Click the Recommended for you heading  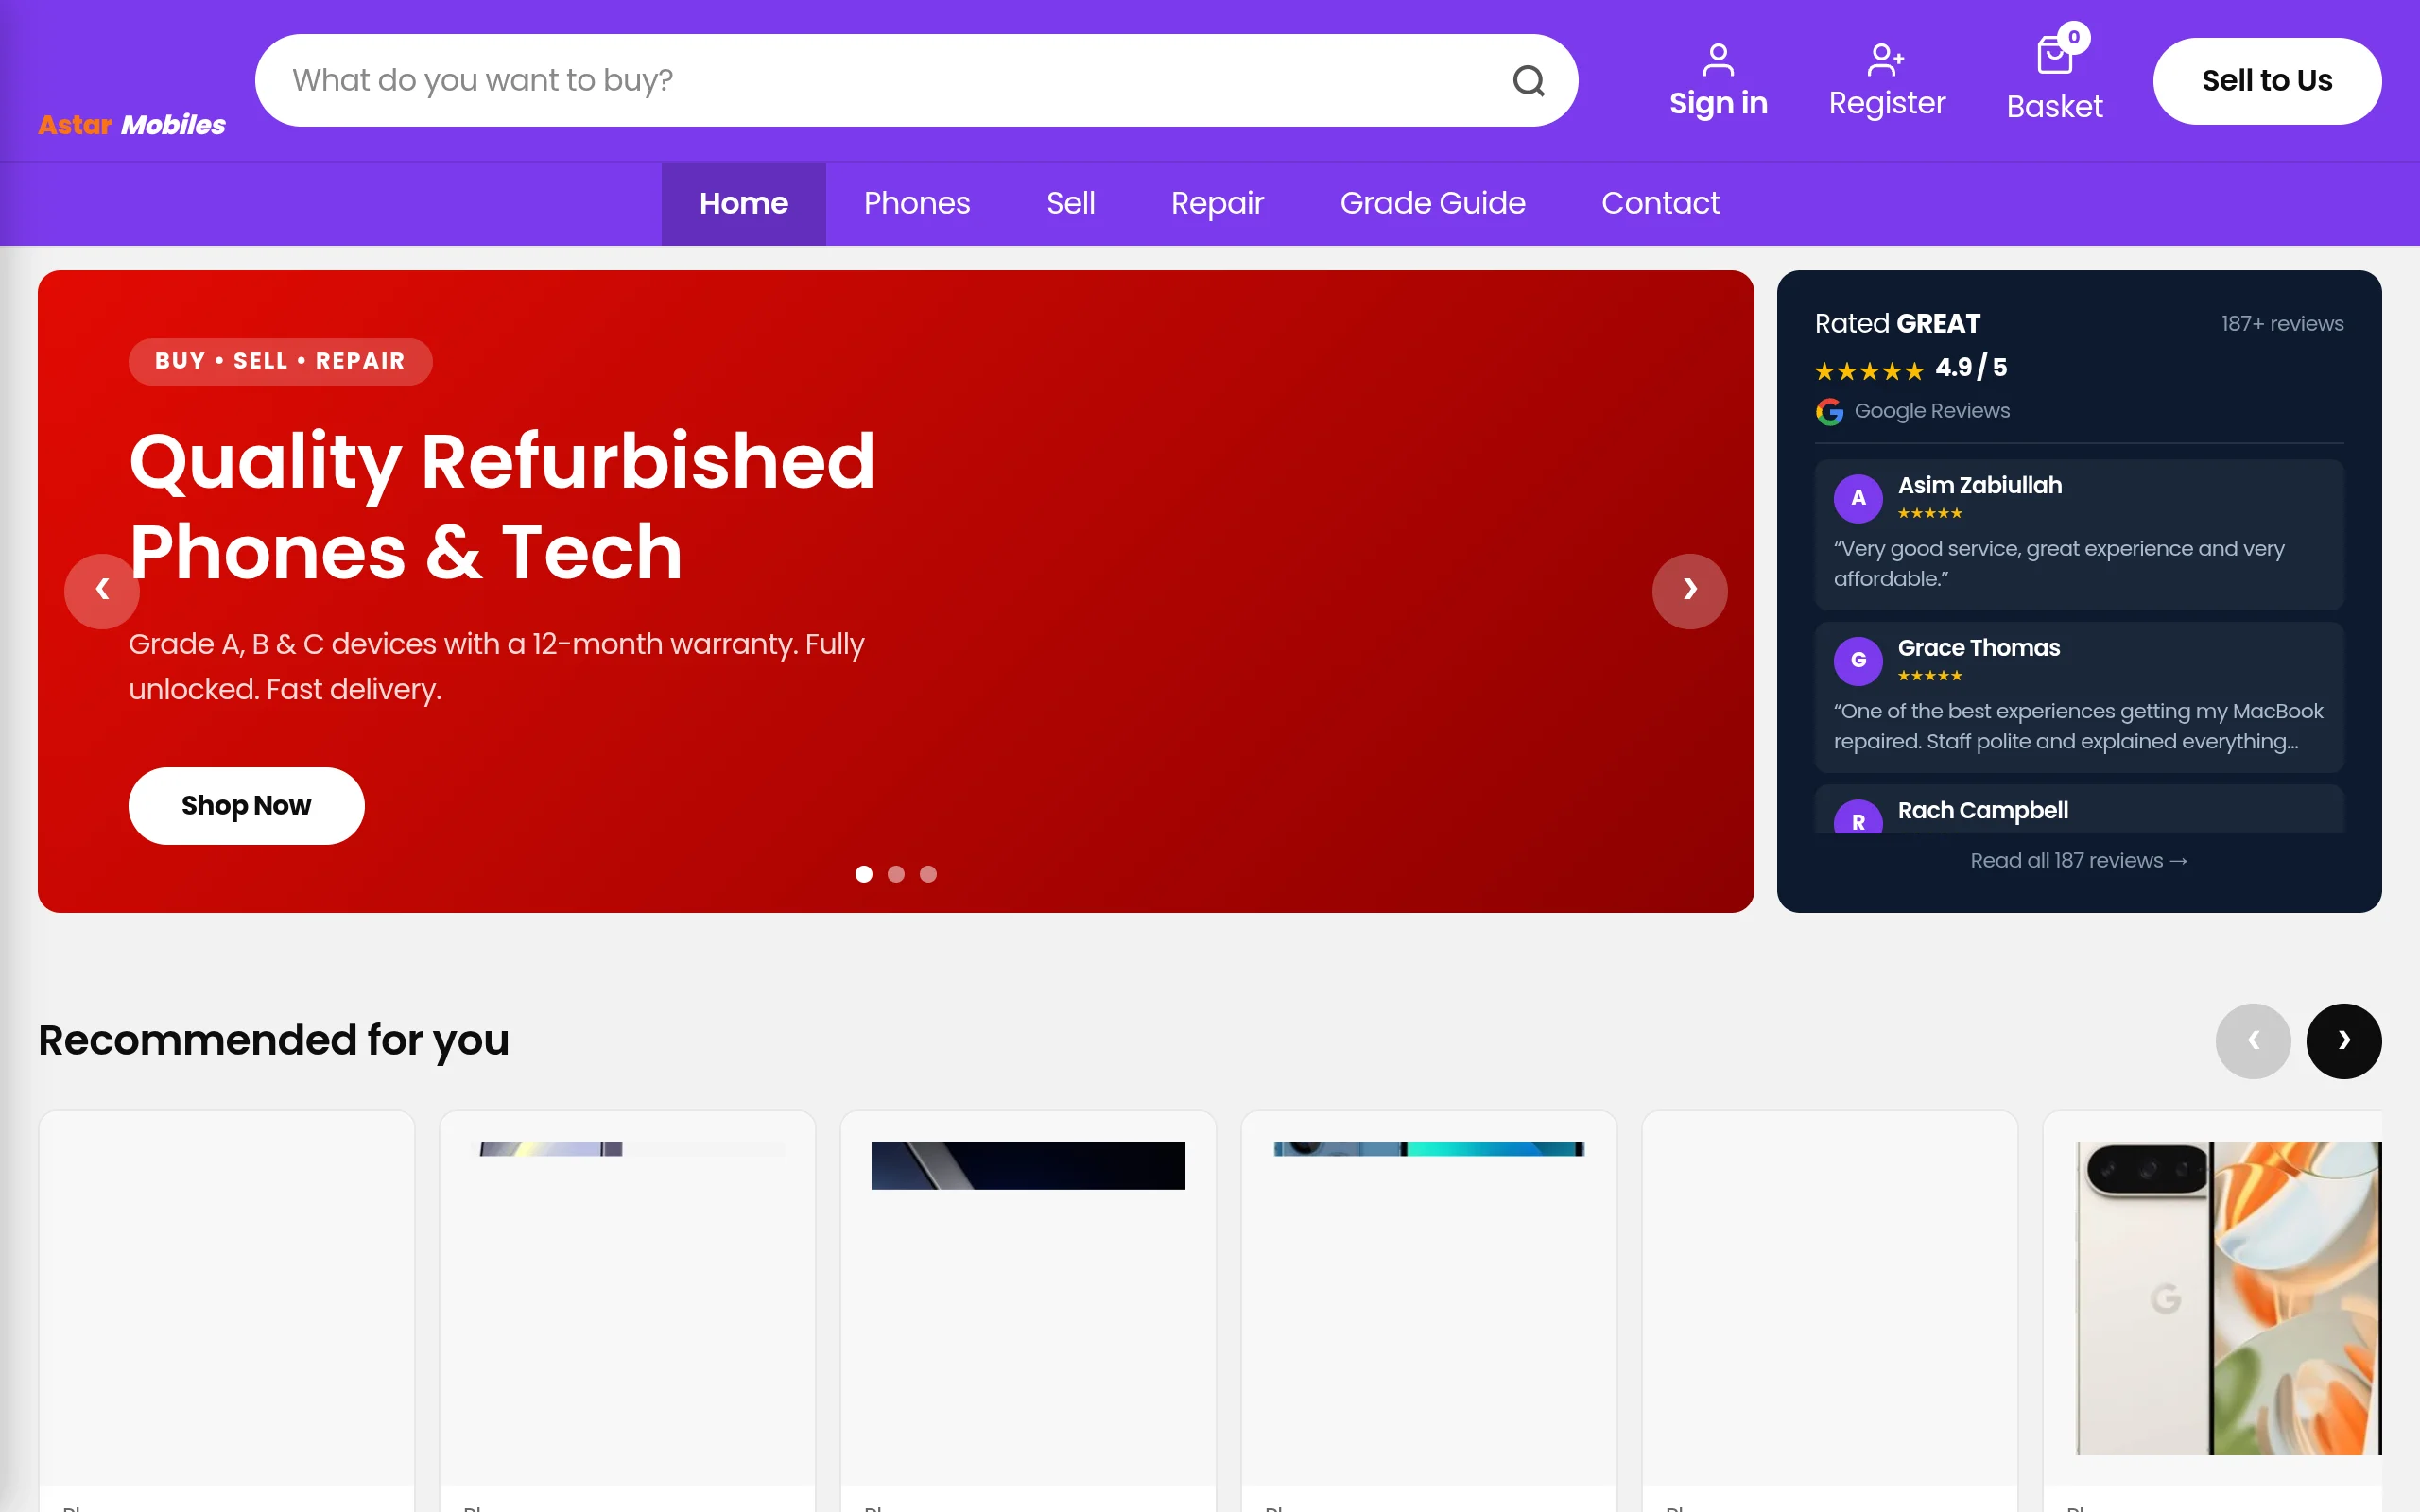point(274,1040)
